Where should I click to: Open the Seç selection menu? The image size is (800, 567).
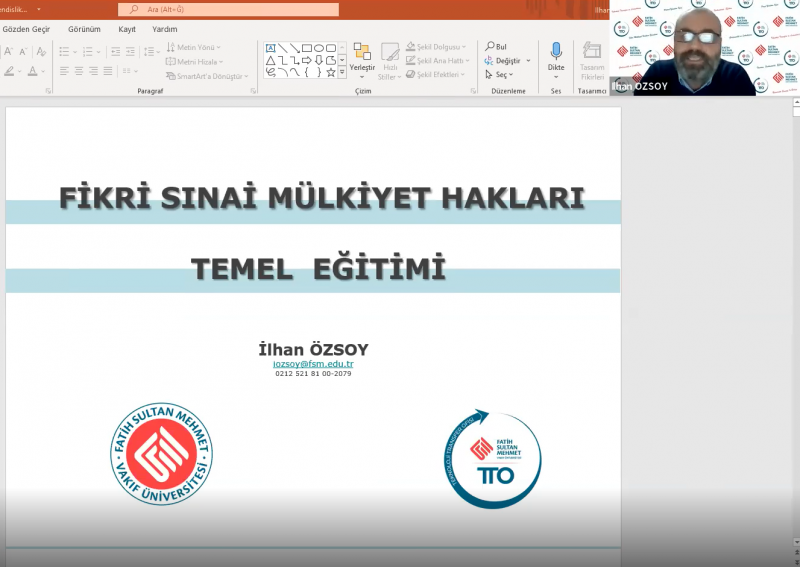[499, 75]
